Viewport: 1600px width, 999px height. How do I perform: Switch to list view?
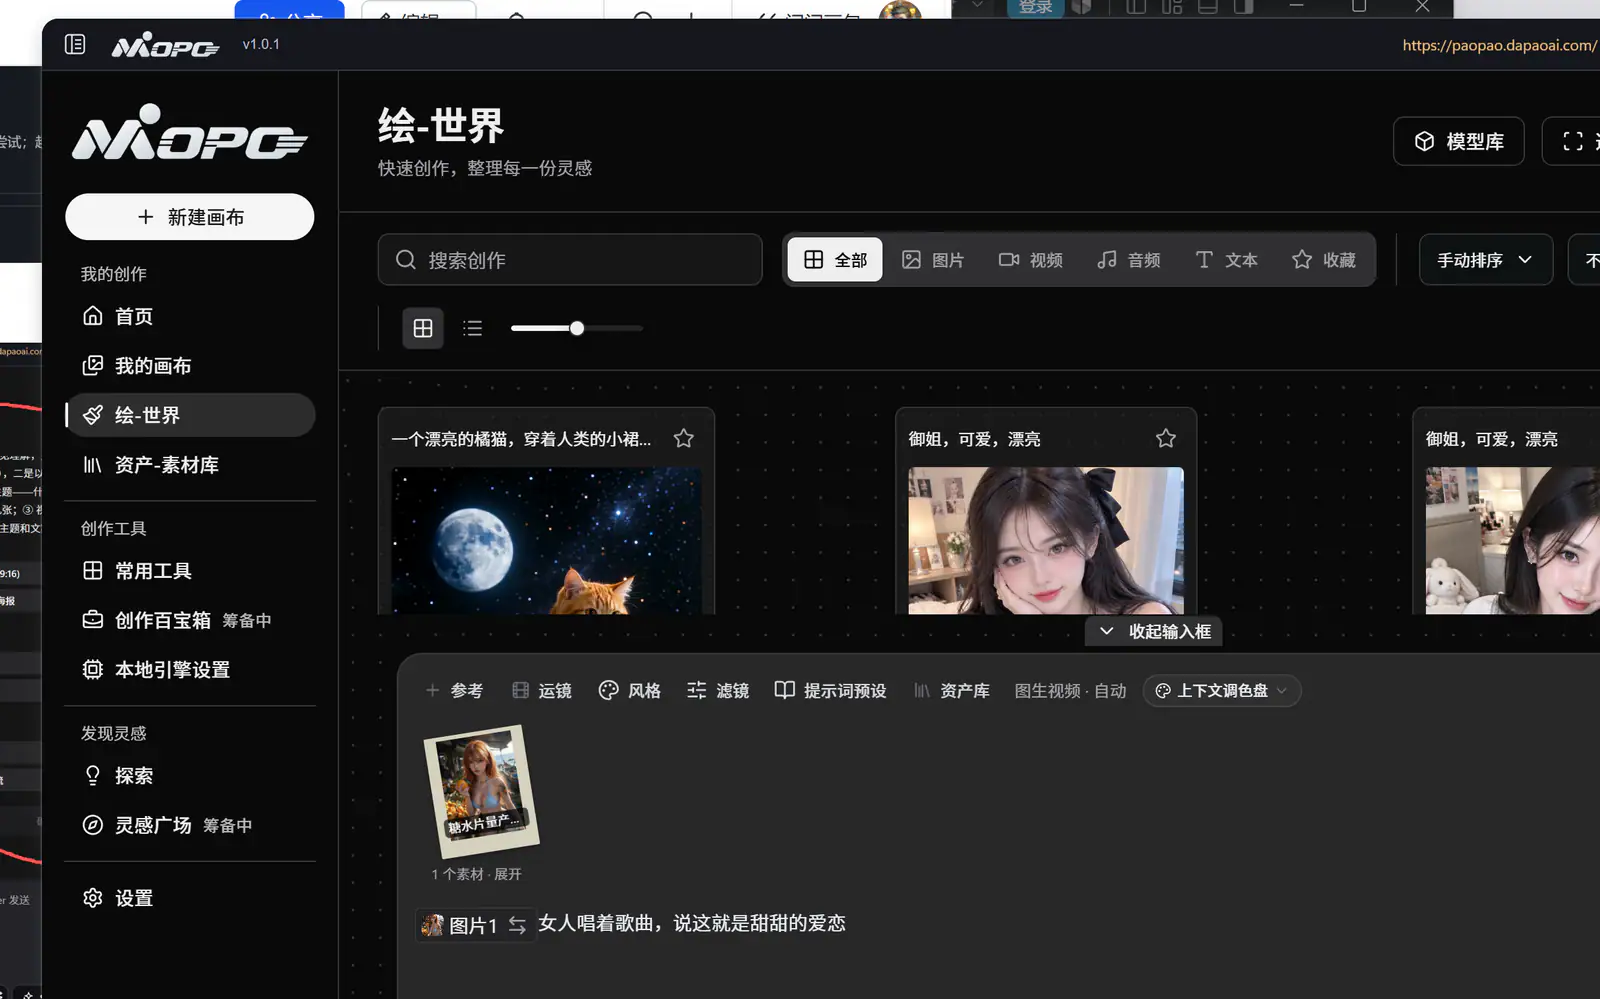click(473, 328)
